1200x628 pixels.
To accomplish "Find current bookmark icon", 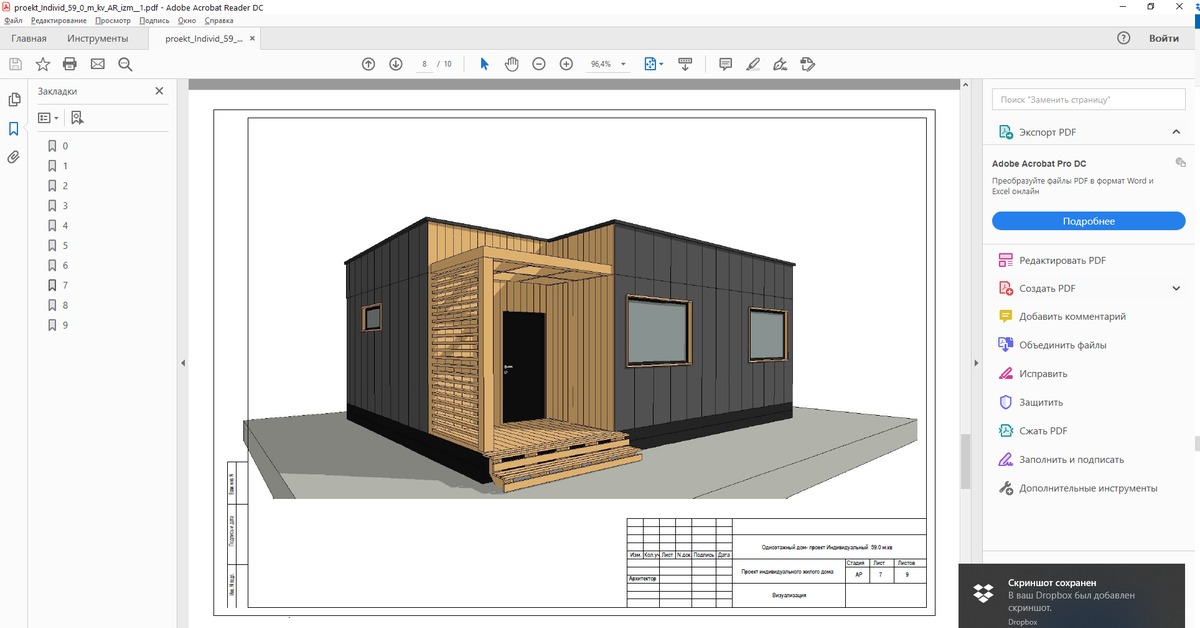I will pos(77,117).
